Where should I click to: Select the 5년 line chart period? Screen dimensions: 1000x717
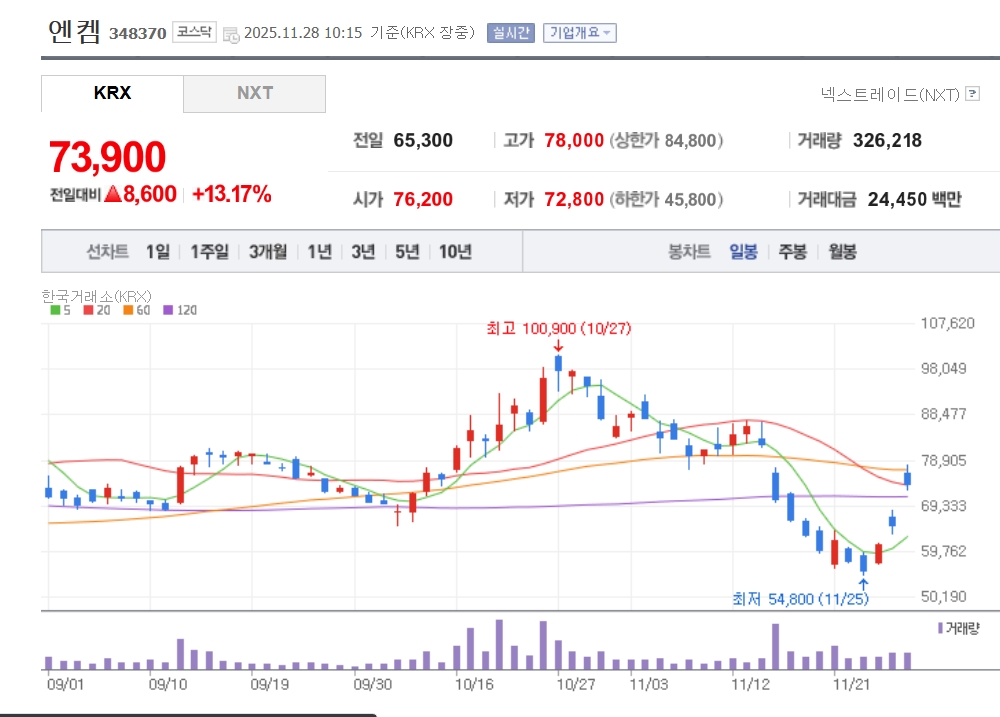[408, 251]
